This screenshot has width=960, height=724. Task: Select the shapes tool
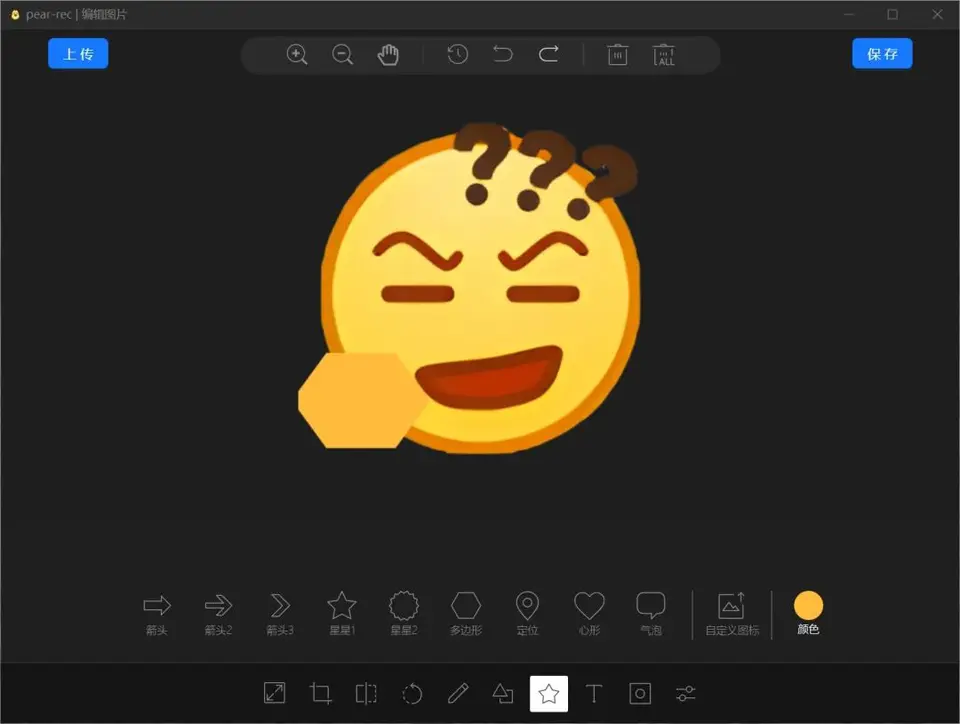tap(503, 693)
